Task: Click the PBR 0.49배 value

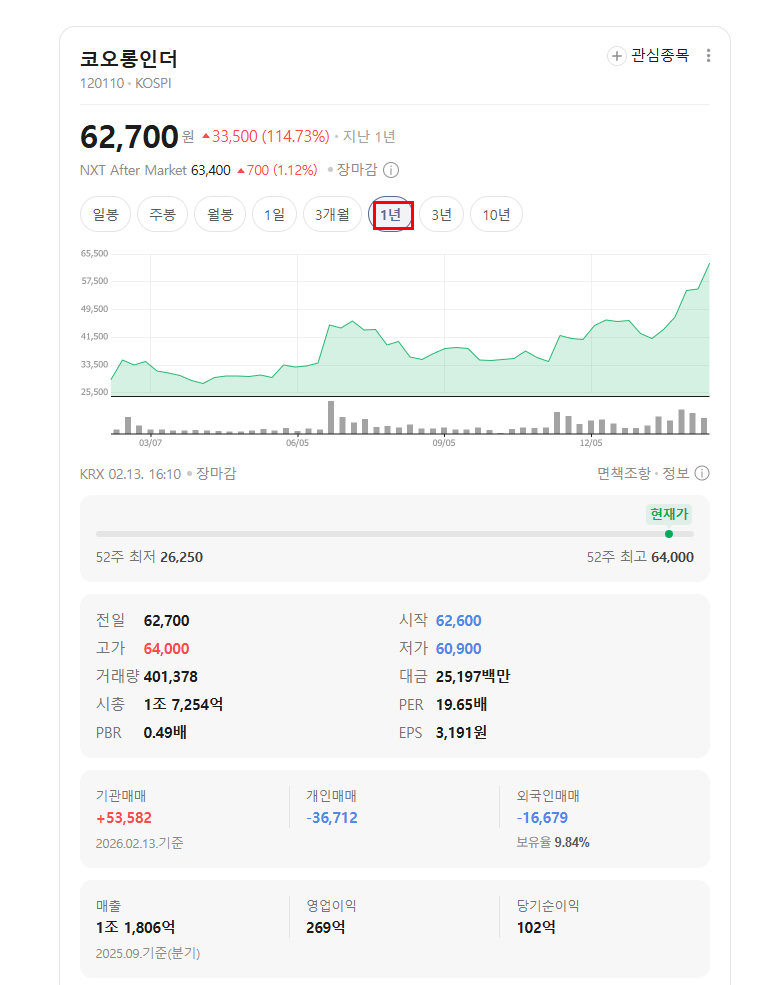Action: [165, 732]
